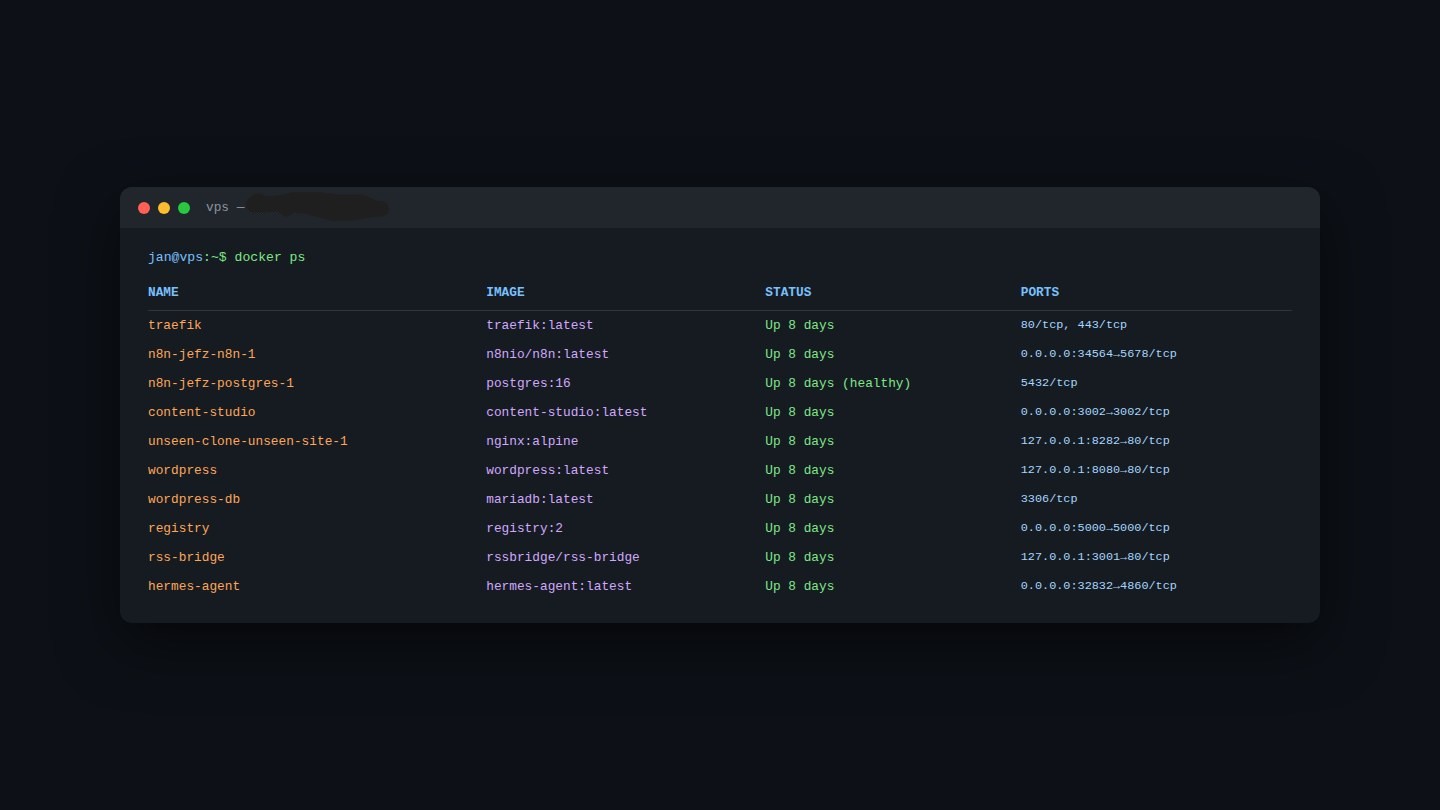Click the 'Up 8 days (healthy)' status
The height and width of the screenshot is (810, 1440).
click(x=838, y=383)
